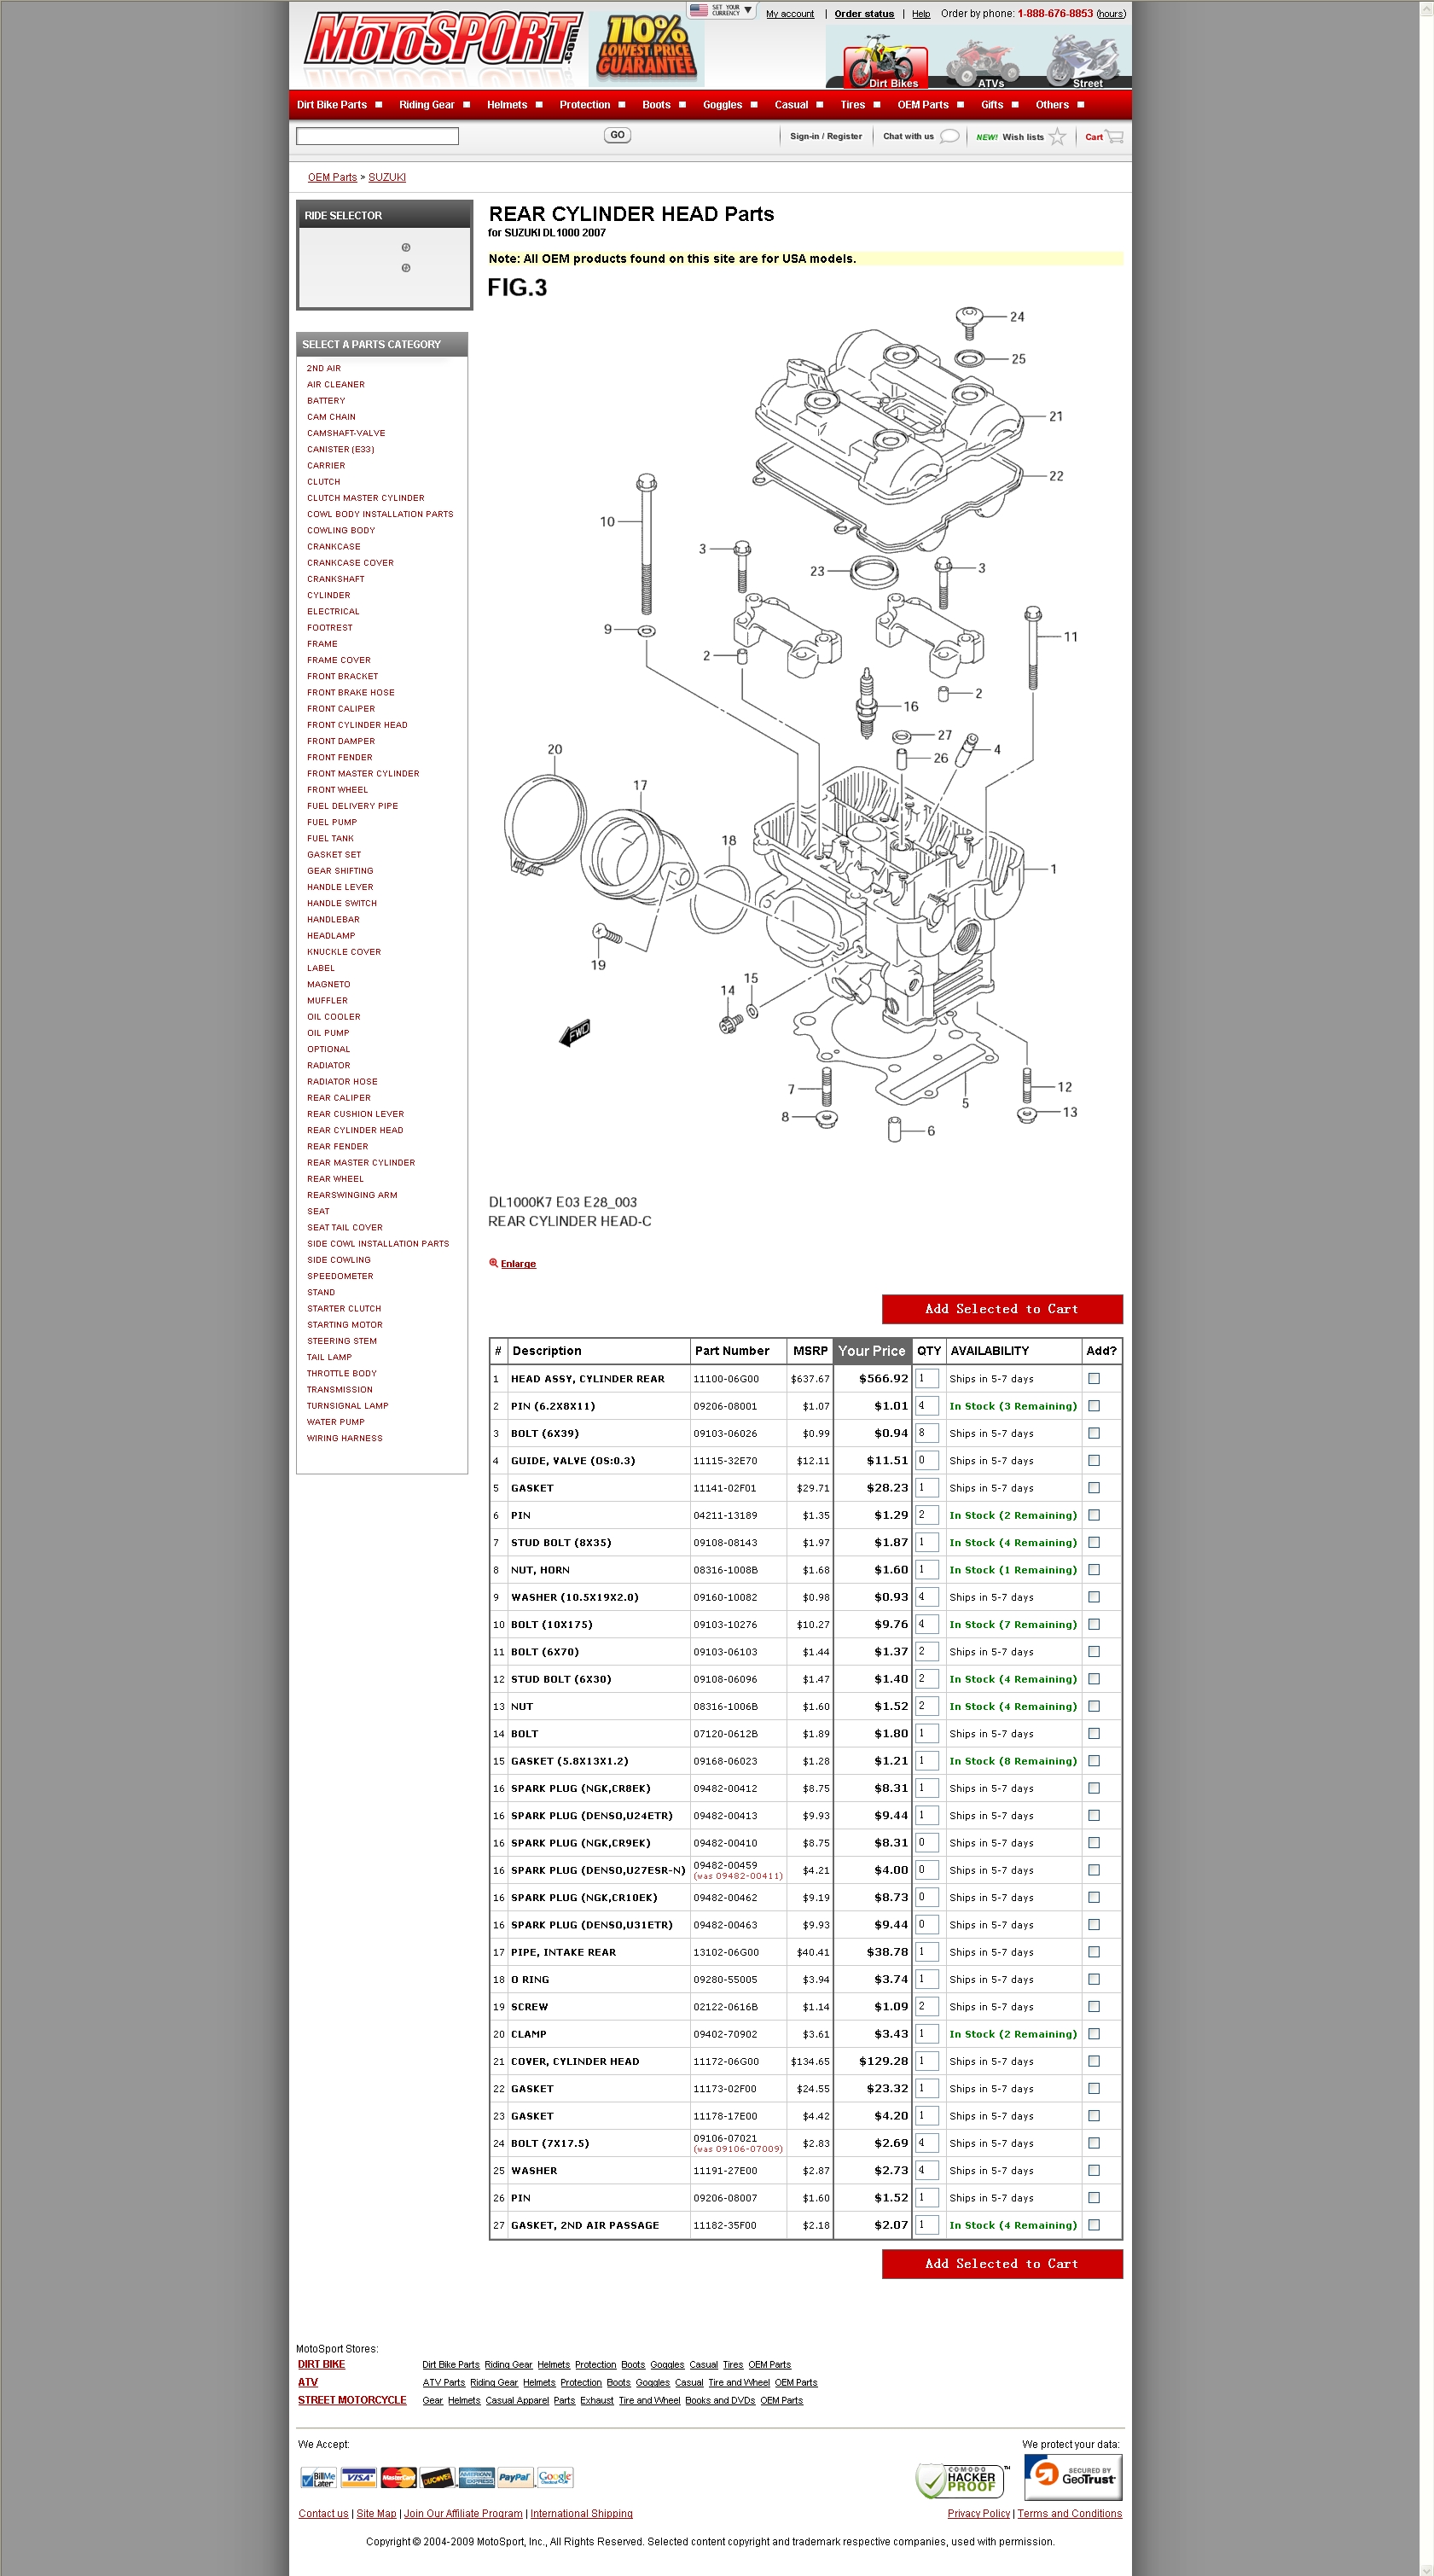
Task: Click the Bill Me Later logo
Action: (x=319, y=2477)
